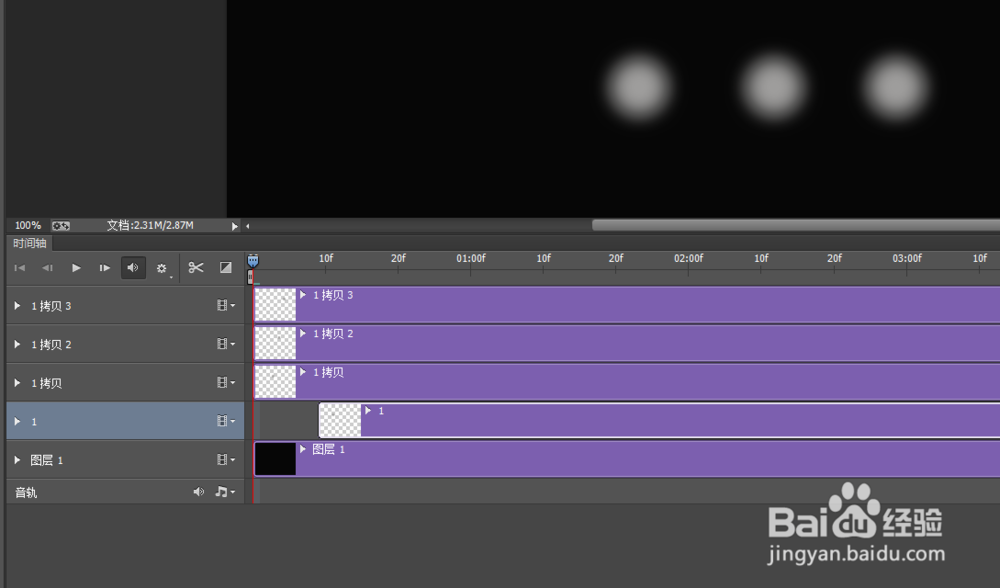Select the 1 拷贝 clip thumbnail

[x=276, y=381]
